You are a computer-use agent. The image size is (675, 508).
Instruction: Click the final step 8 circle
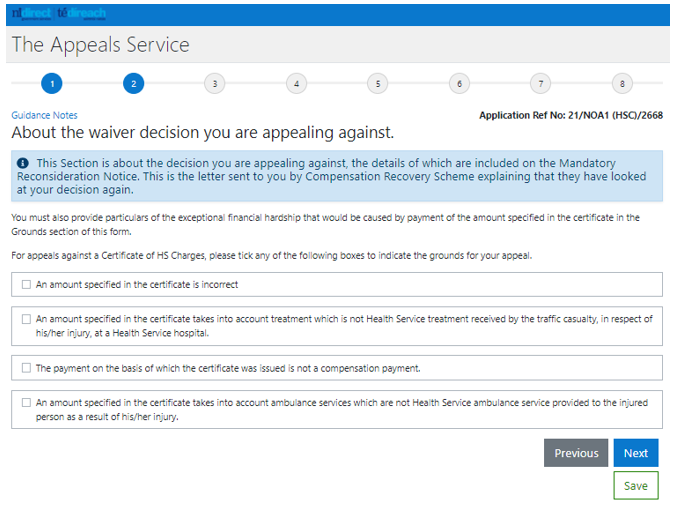click(x=622, y=84)
